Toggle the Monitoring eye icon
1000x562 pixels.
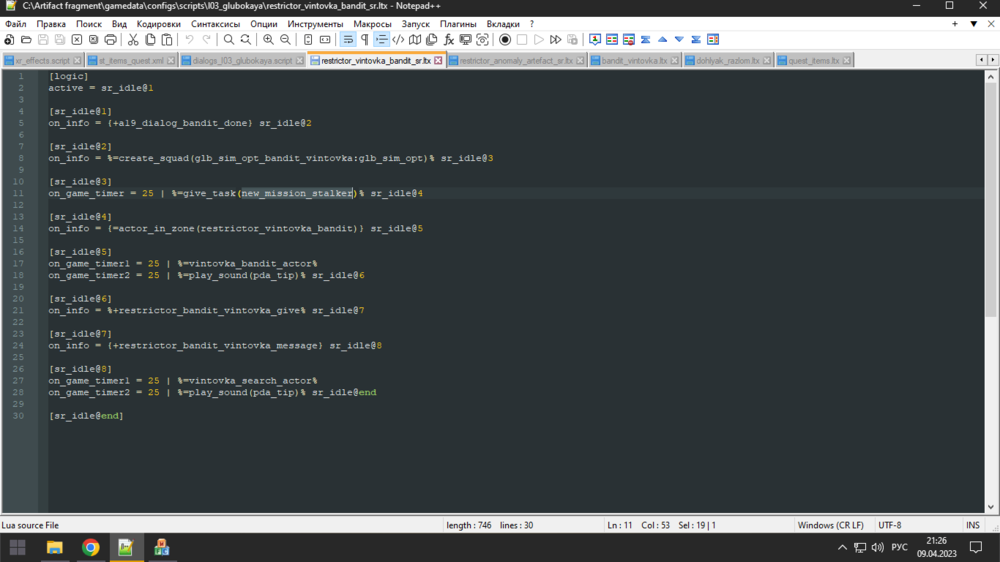click(482, 40)
